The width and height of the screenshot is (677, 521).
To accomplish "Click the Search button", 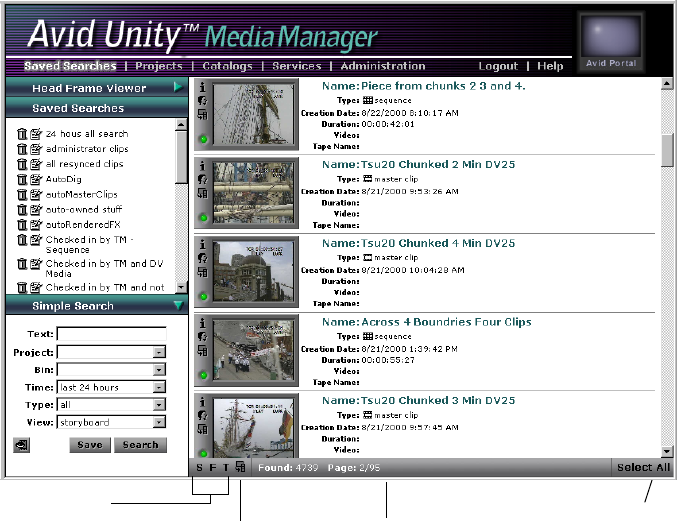I will pos(140,445).
